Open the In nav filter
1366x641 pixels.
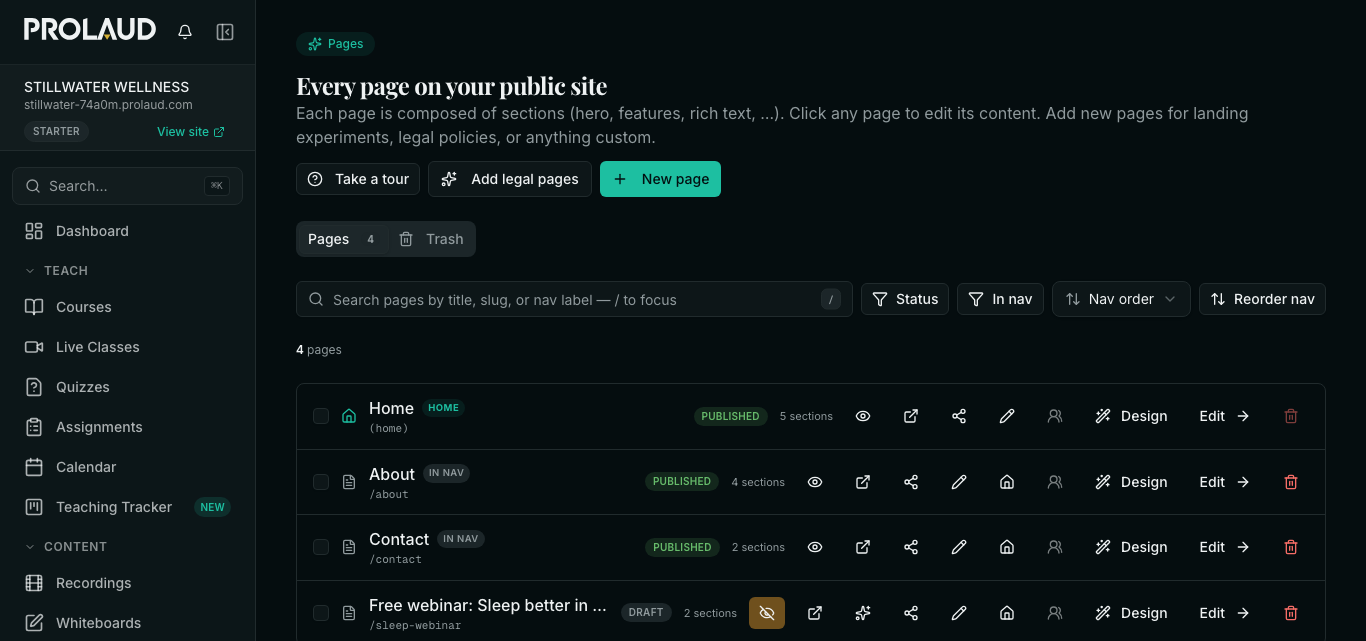point(1000,299)
